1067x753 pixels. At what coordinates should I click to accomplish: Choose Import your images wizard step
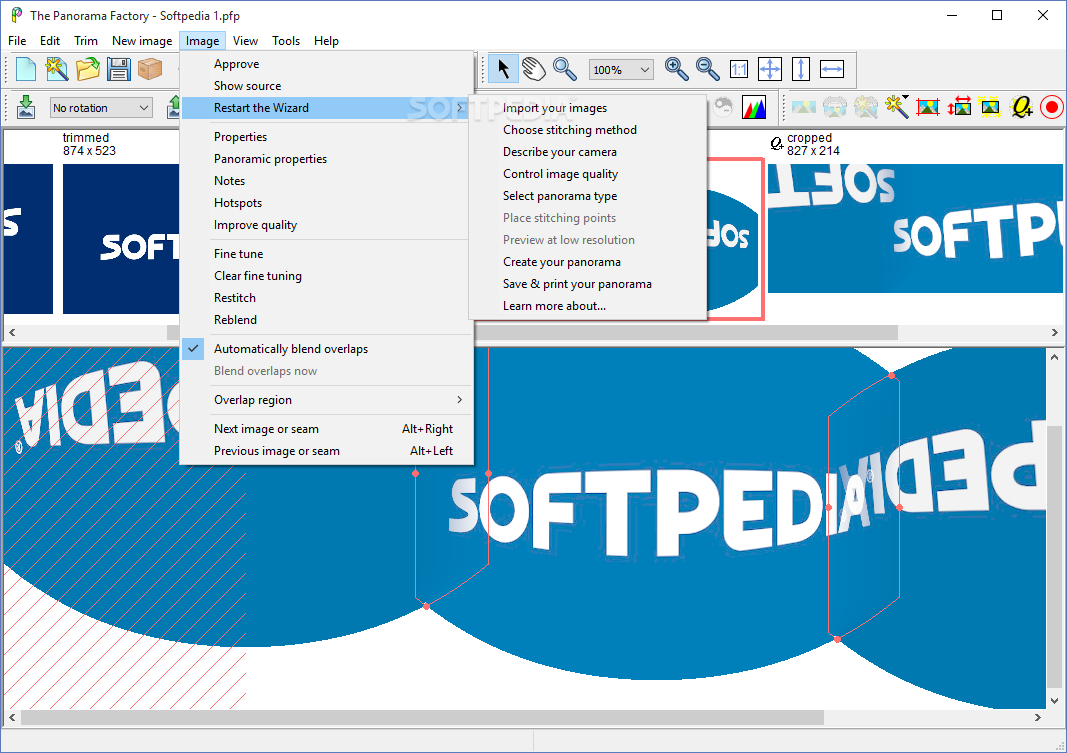point(588,107)
